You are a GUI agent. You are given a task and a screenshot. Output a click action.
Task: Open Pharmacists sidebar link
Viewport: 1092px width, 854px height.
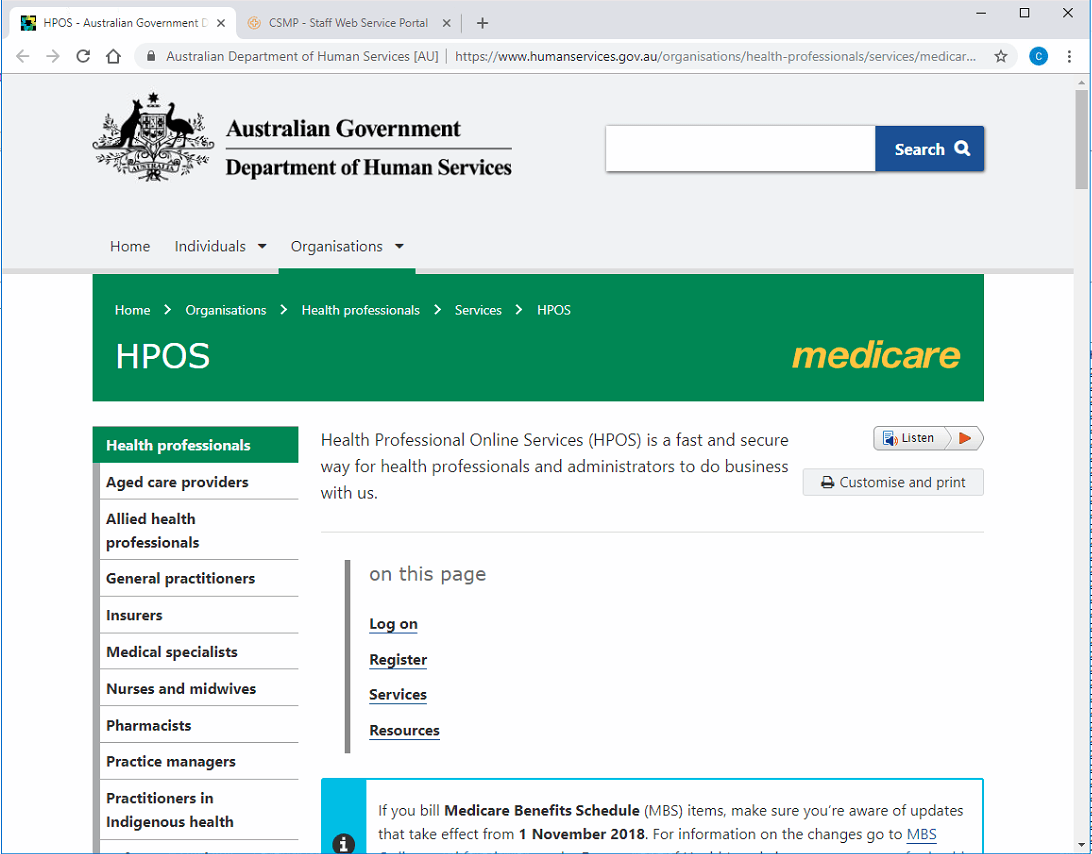(148, 725)
